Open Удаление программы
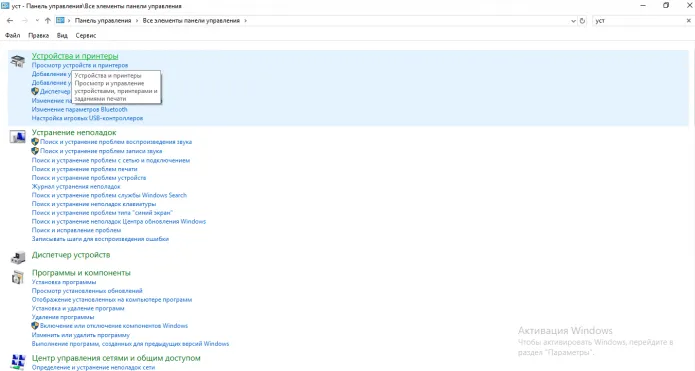This screenshot has height=371, width=695. click(x=63, y=317)
